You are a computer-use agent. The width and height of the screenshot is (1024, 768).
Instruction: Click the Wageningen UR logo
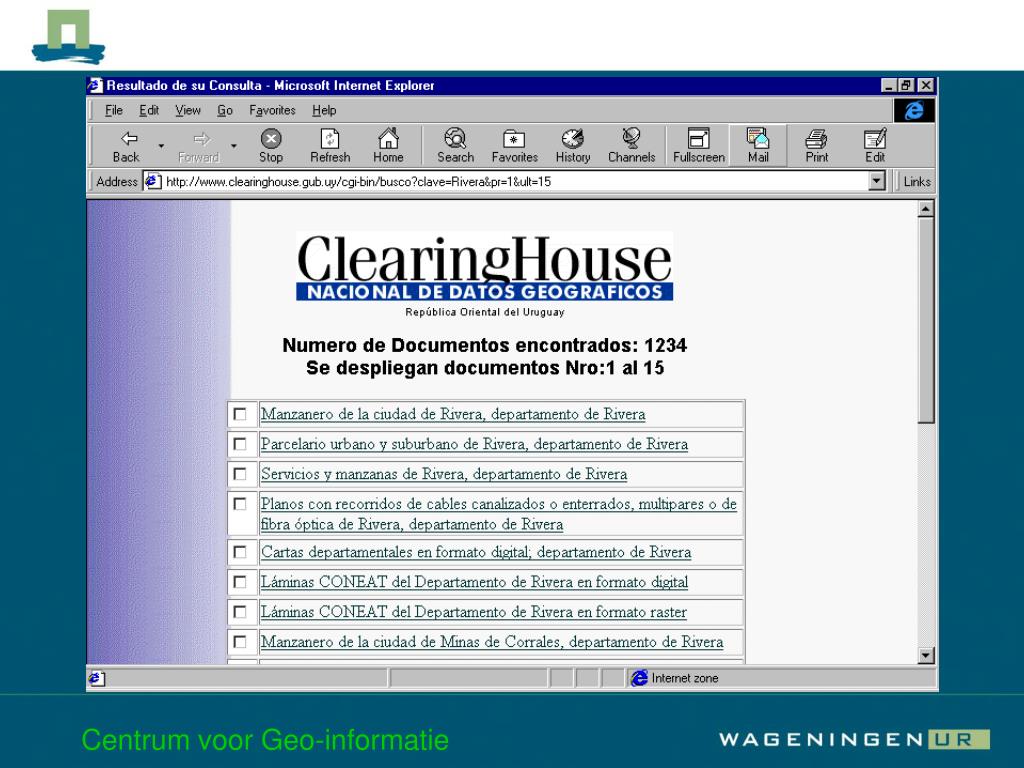click(x=854, y=739)
